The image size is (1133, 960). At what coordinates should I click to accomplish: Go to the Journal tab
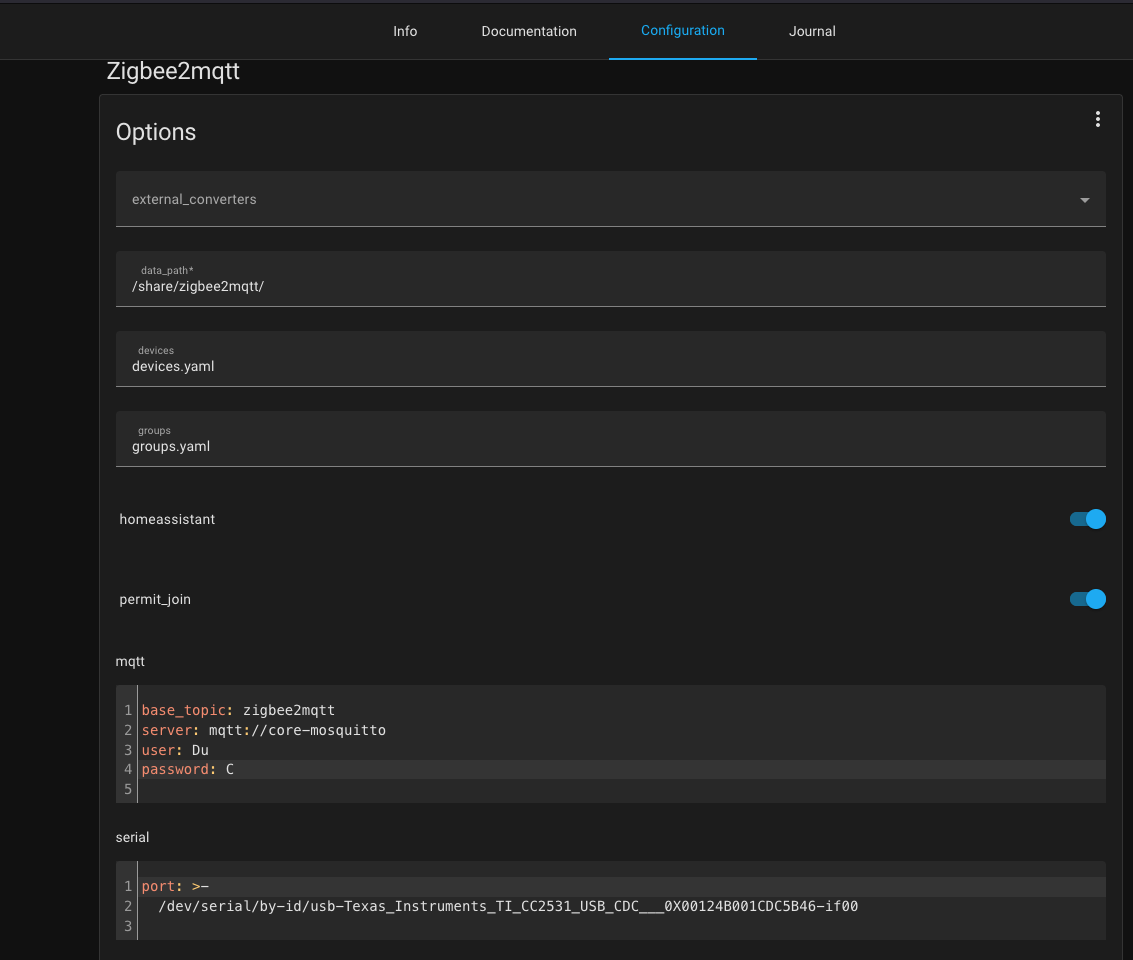click(812, 31)
